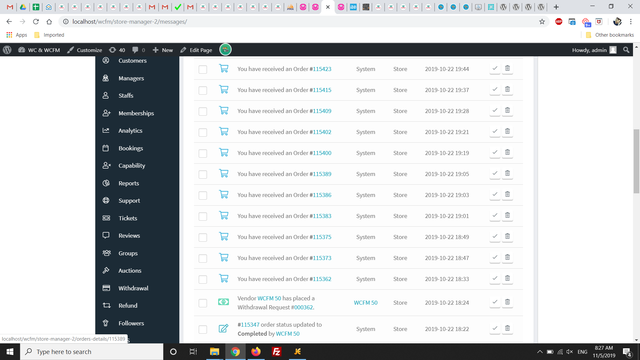Go to Memberships in the sidebar
Screen dimensions: 640x360
[x=137, y=113]
